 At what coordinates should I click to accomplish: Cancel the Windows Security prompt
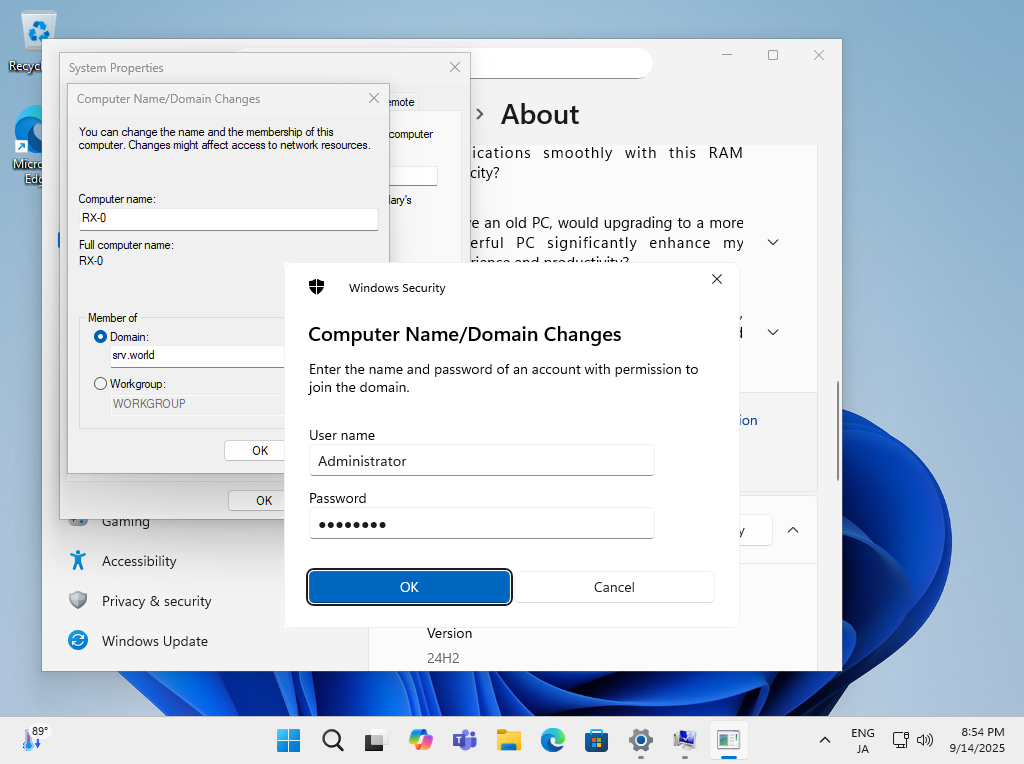(x=614, y=587)
